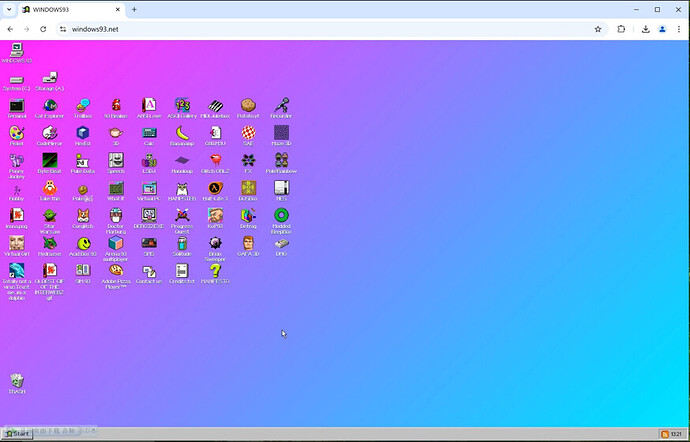Open the Take this old man icon
The image size is (690, 442).
(x=50, y=189)
